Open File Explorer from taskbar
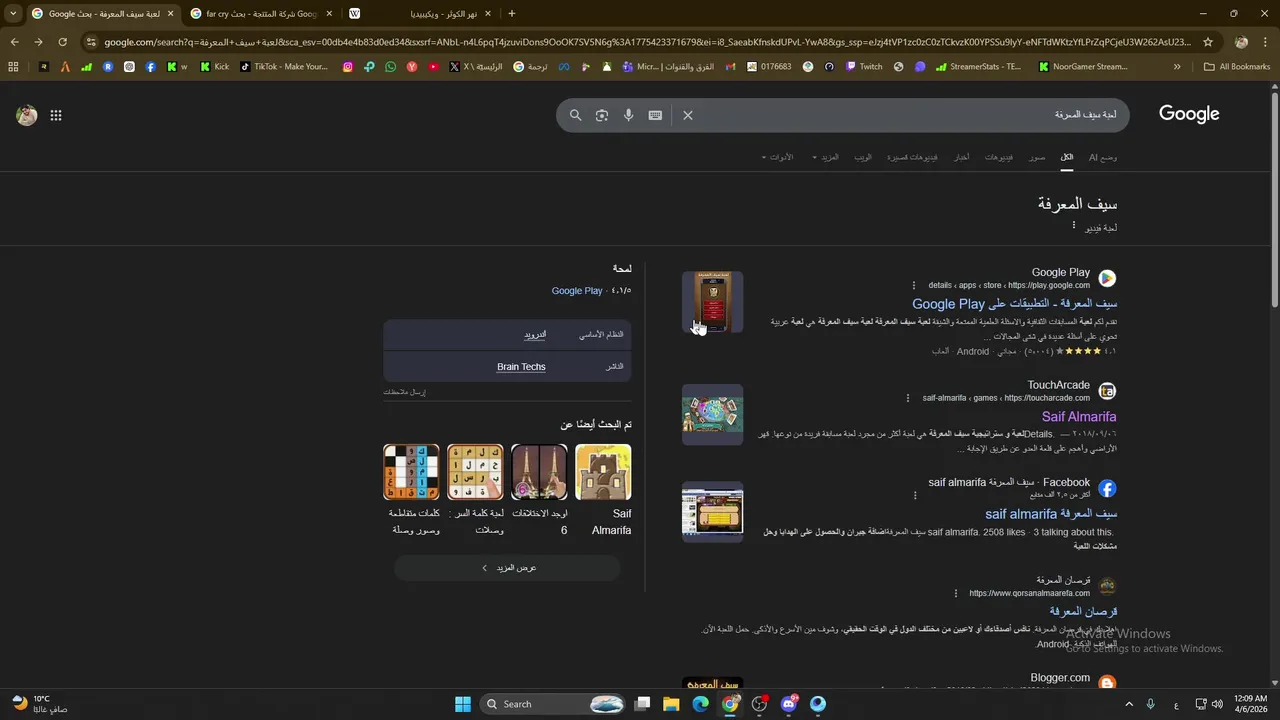The height and width of the screenshot is (720, 1280). pos(671,704)
